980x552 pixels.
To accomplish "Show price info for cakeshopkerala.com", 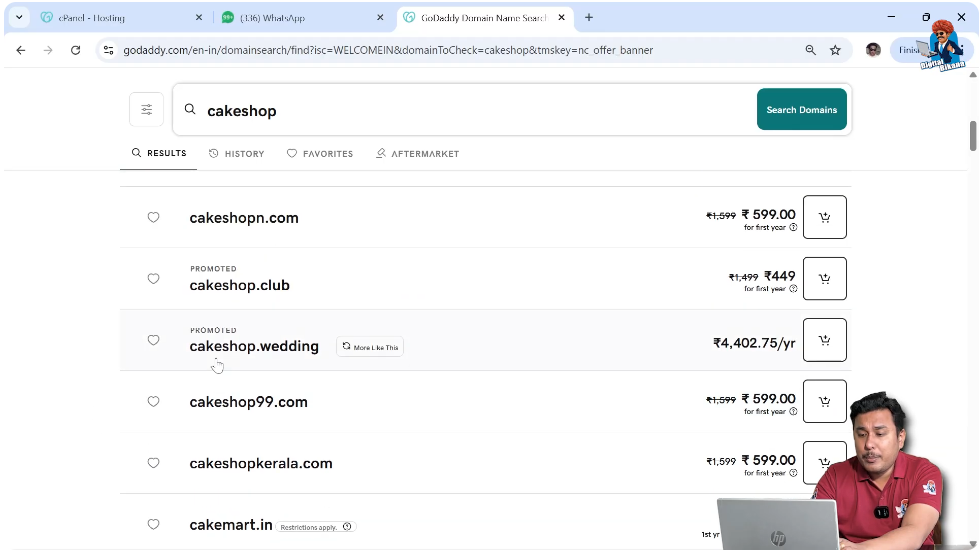I will click(x=793, y=473).
